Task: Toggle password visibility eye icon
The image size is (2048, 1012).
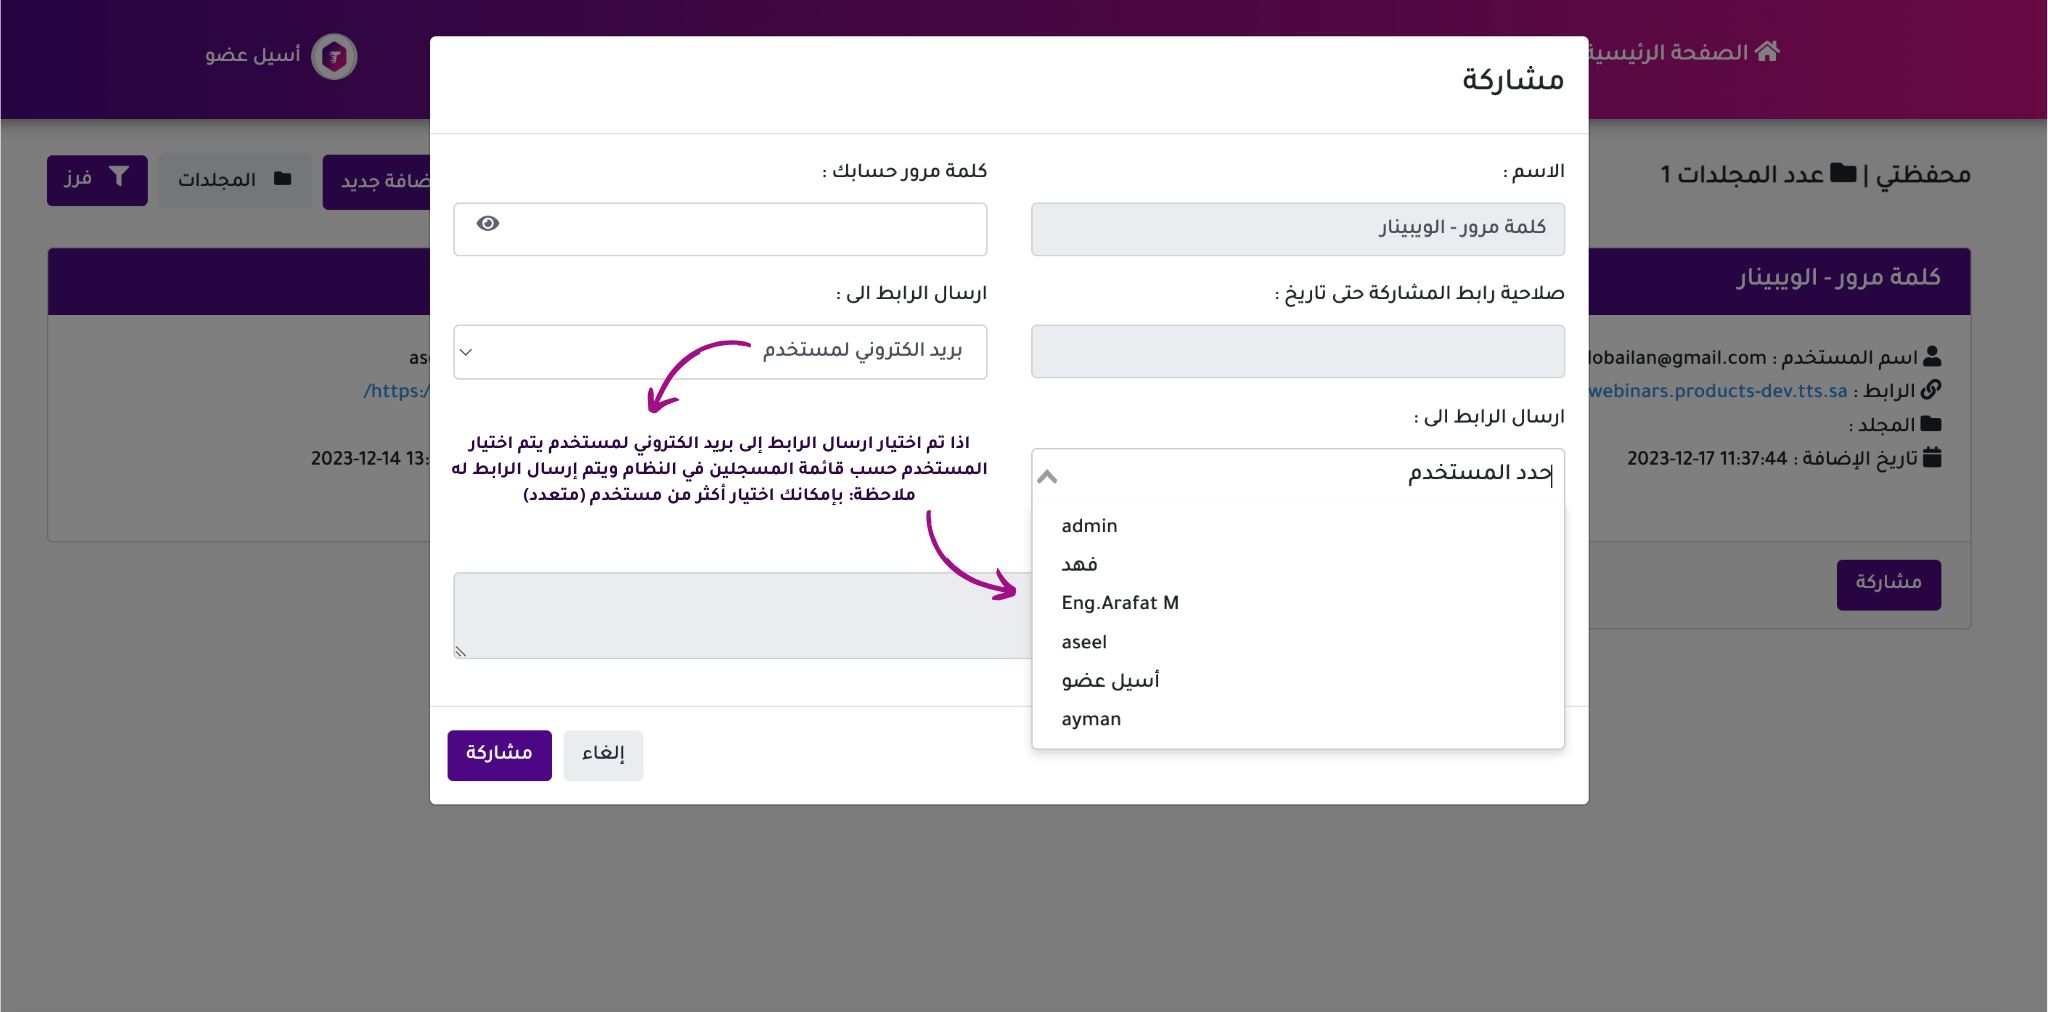Action: 488,224
